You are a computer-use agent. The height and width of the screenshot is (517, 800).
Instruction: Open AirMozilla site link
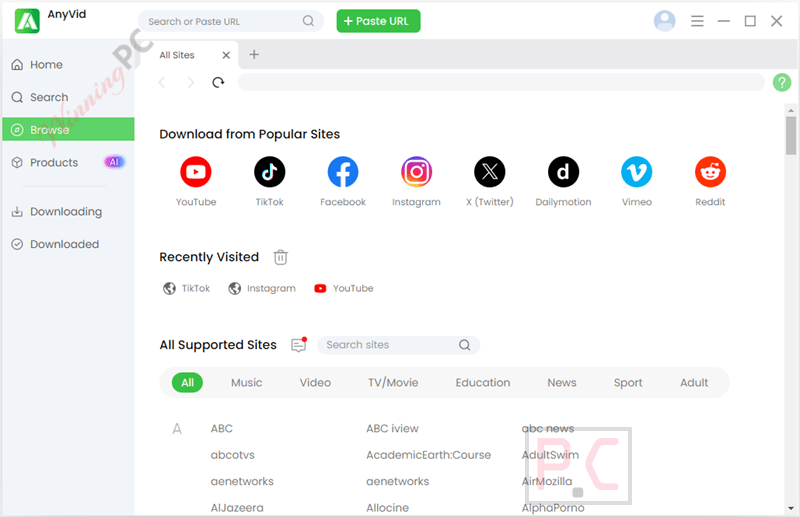pyautogui.click(x=547, y=482)
